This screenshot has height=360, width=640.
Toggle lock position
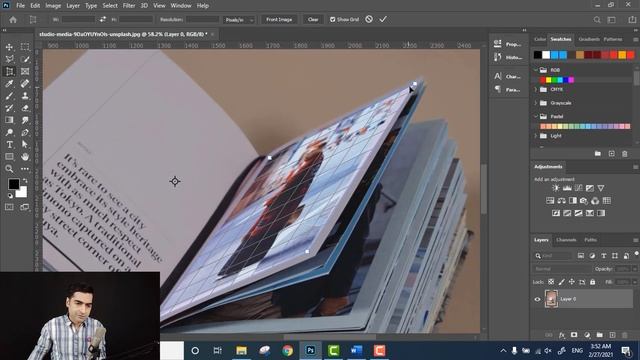pyautogui.click(x=572, y=282)
